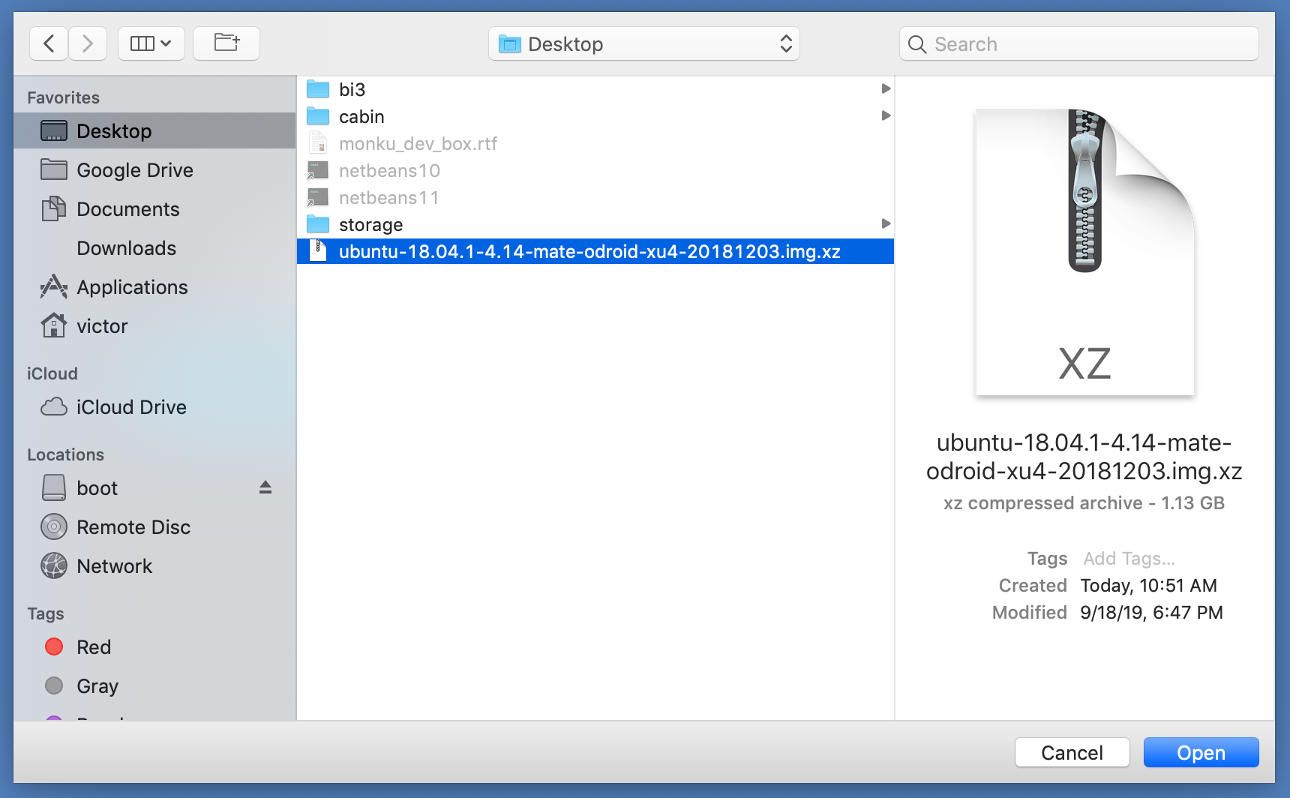Select Google Drive folder in sidebar
Viewport: 1290px width, 798px height.
tap(134, 170)
